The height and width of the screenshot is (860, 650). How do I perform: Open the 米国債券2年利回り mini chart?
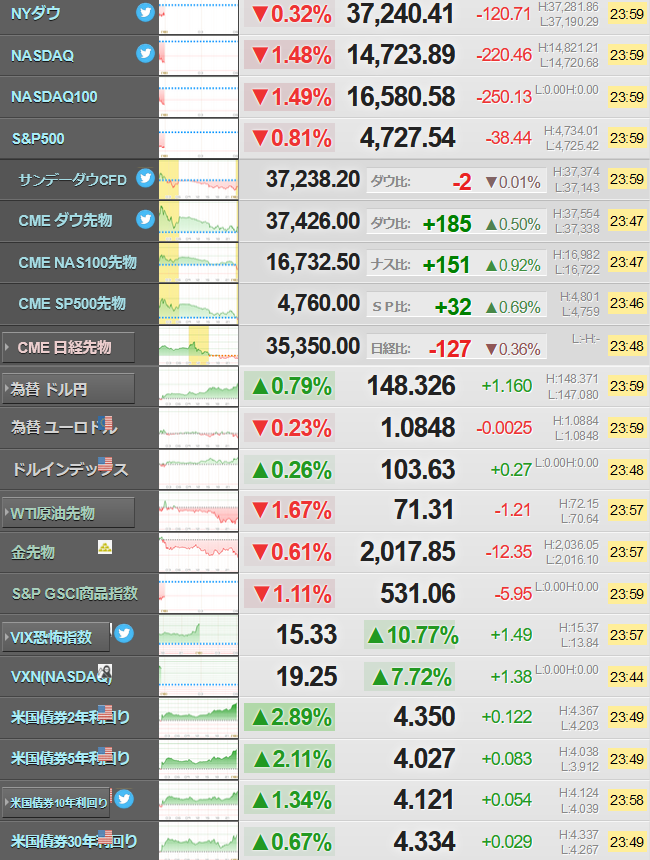tap(199, 717)
